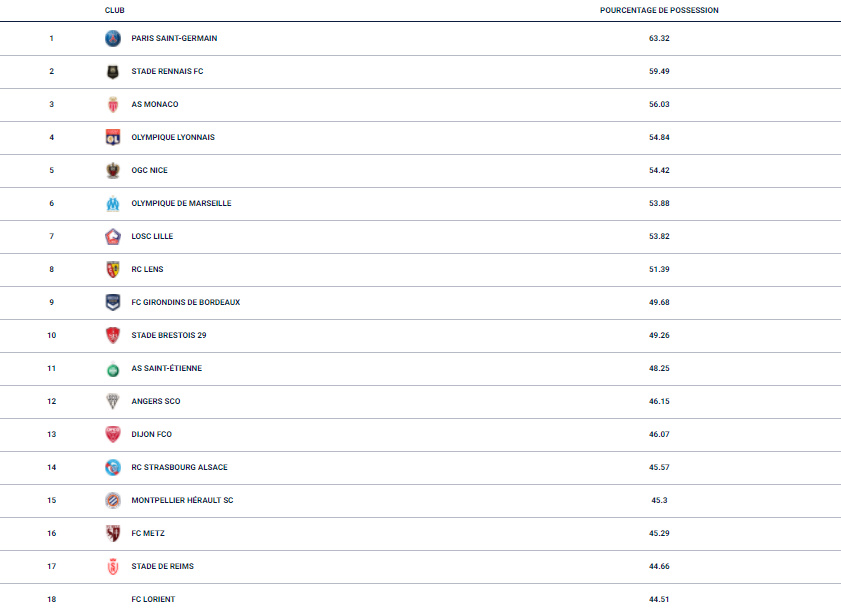Open the Montpellier Hérault SC link

click(x=182, y=500)
